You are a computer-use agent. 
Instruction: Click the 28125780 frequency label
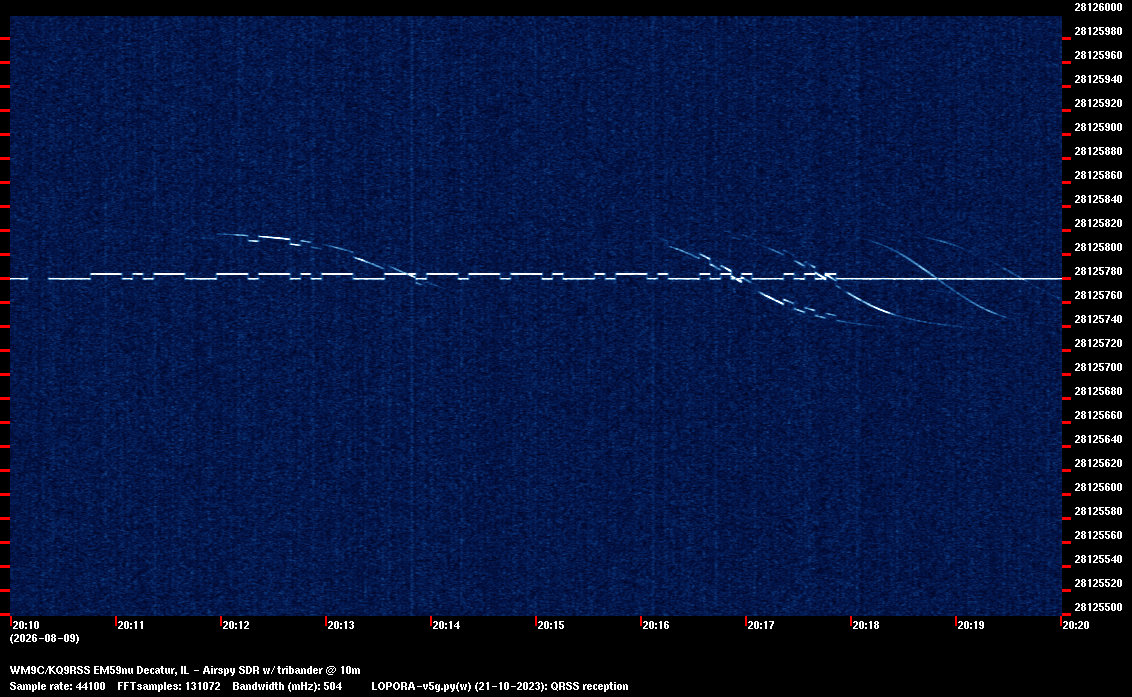[1098, 271]
